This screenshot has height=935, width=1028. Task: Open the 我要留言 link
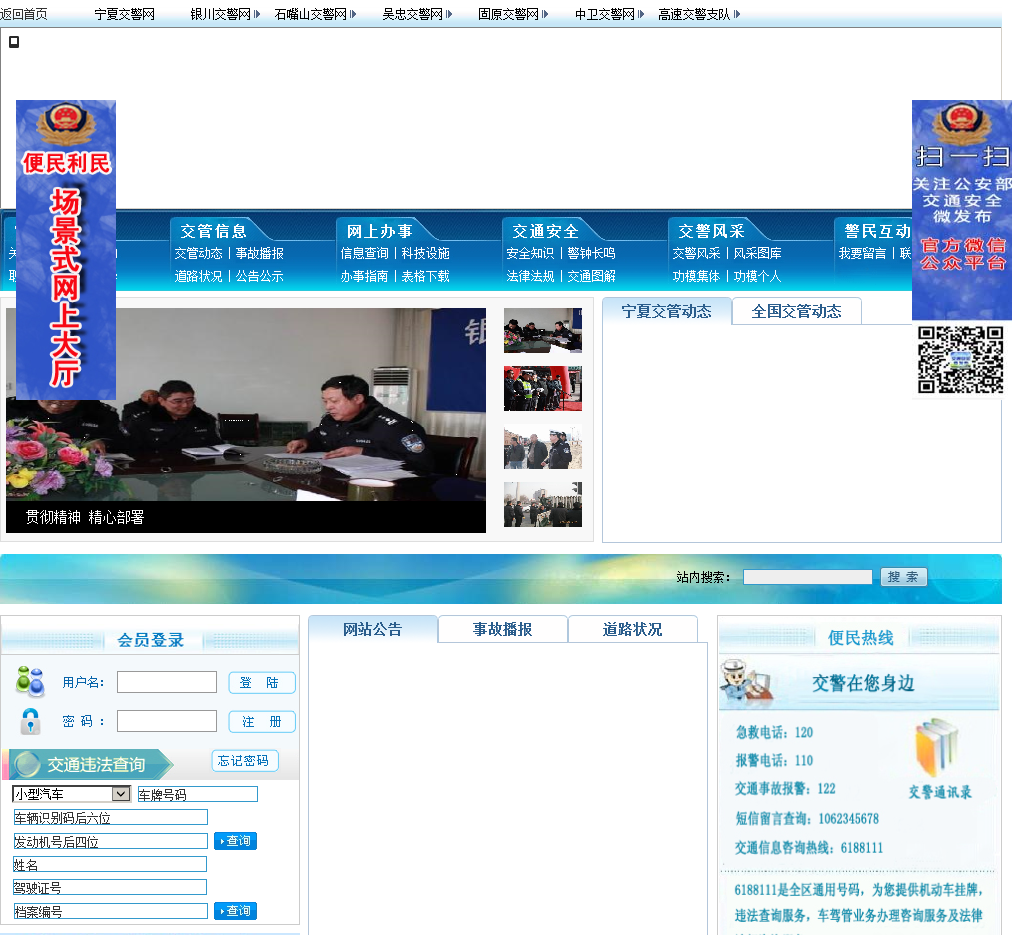[x=862, y=253]
